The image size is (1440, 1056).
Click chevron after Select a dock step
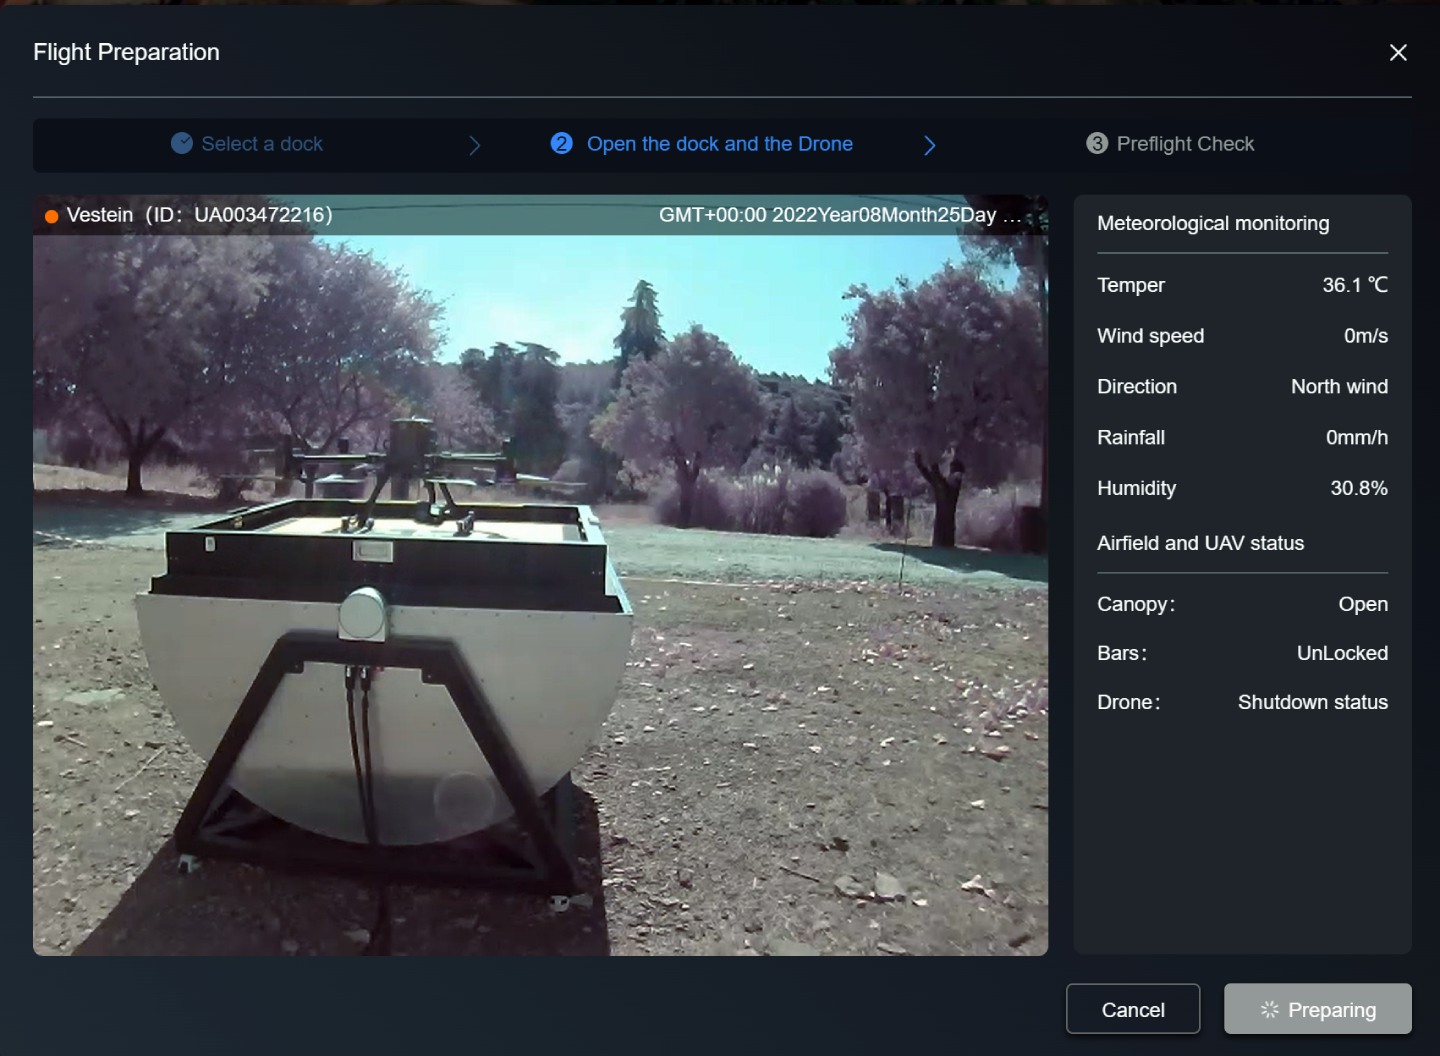tap(475, 145)
